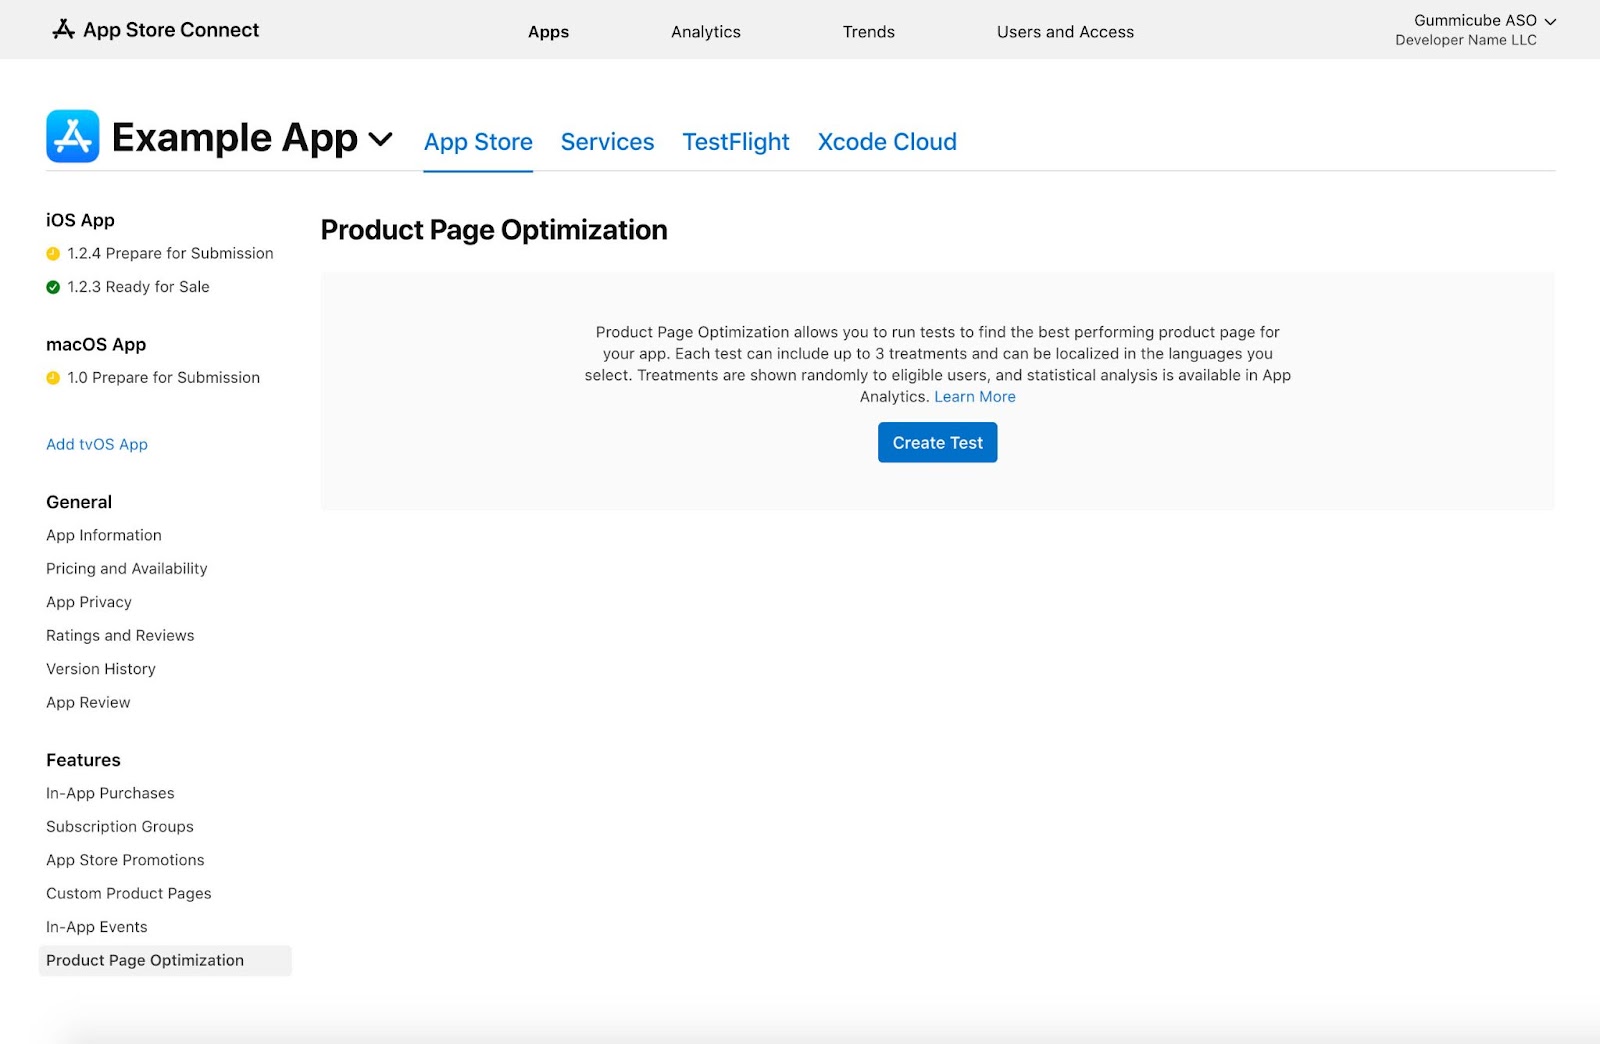
Task: Follow the Learn More link
Action: click(x=974, y=397)
